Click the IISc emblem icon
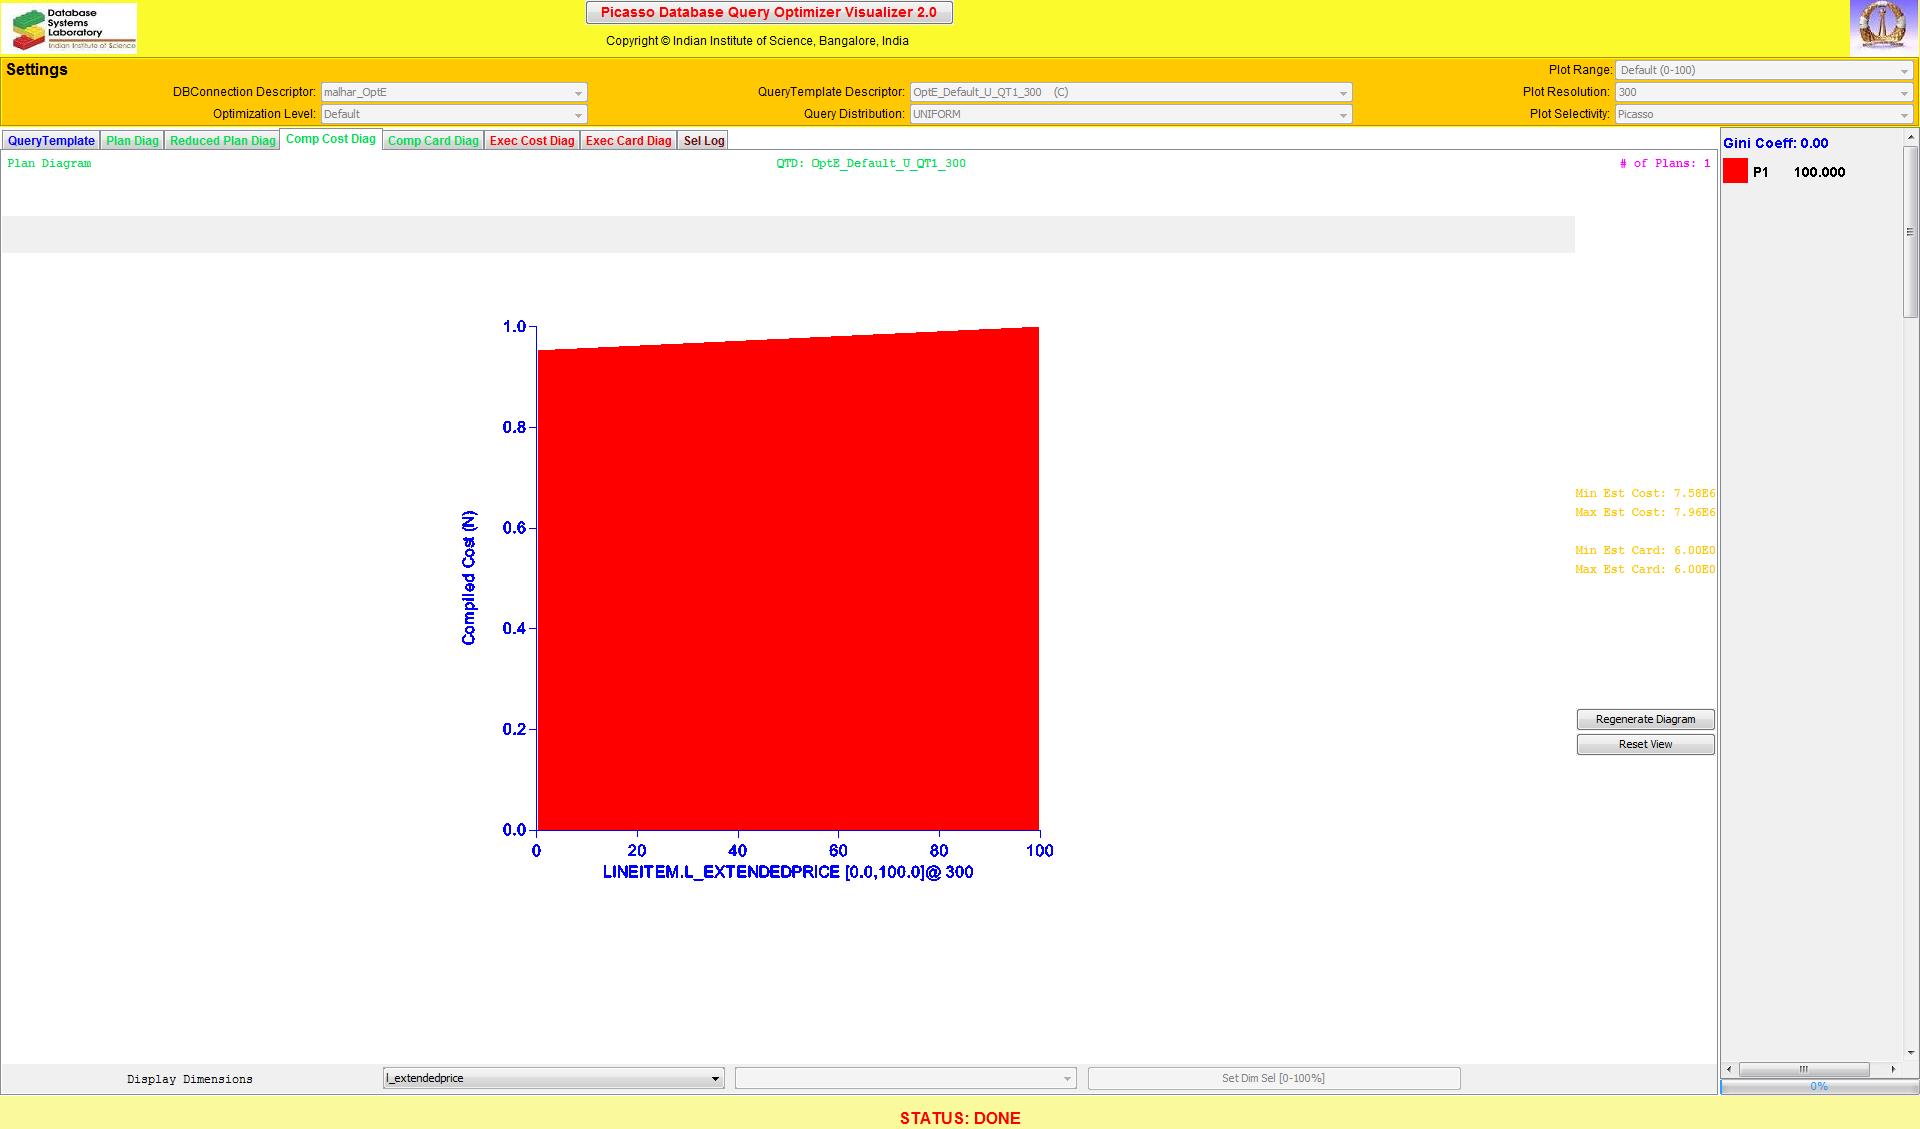This screenshot has width=1920, height=1129. click(x=1882, y=27)
